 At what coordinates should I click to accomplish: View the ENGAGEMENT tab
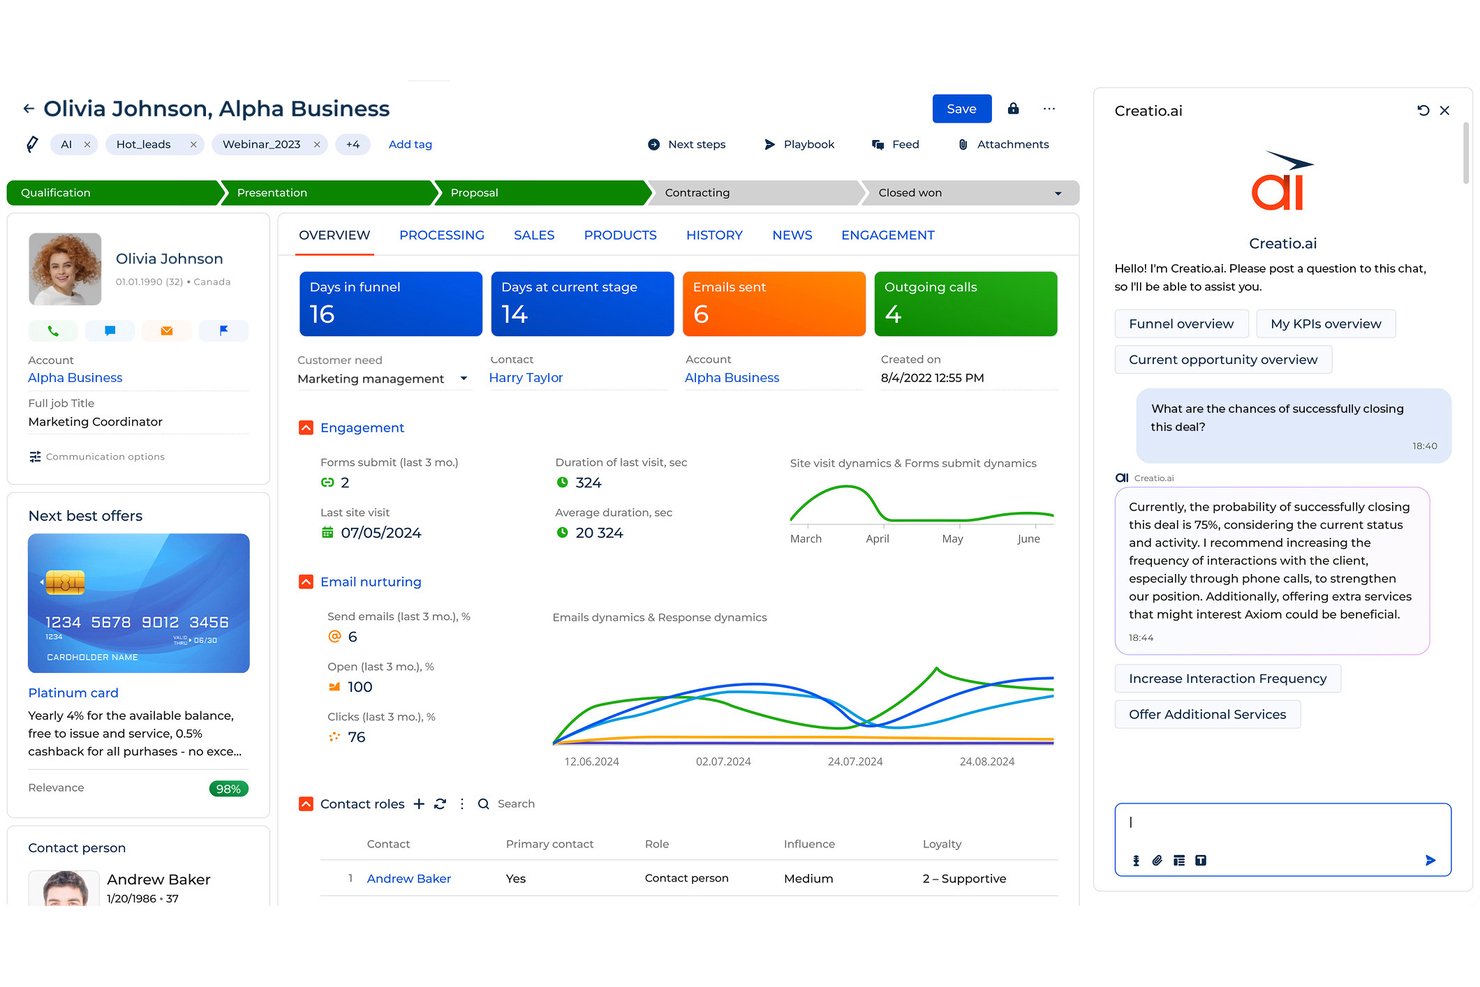pos(888,235)
